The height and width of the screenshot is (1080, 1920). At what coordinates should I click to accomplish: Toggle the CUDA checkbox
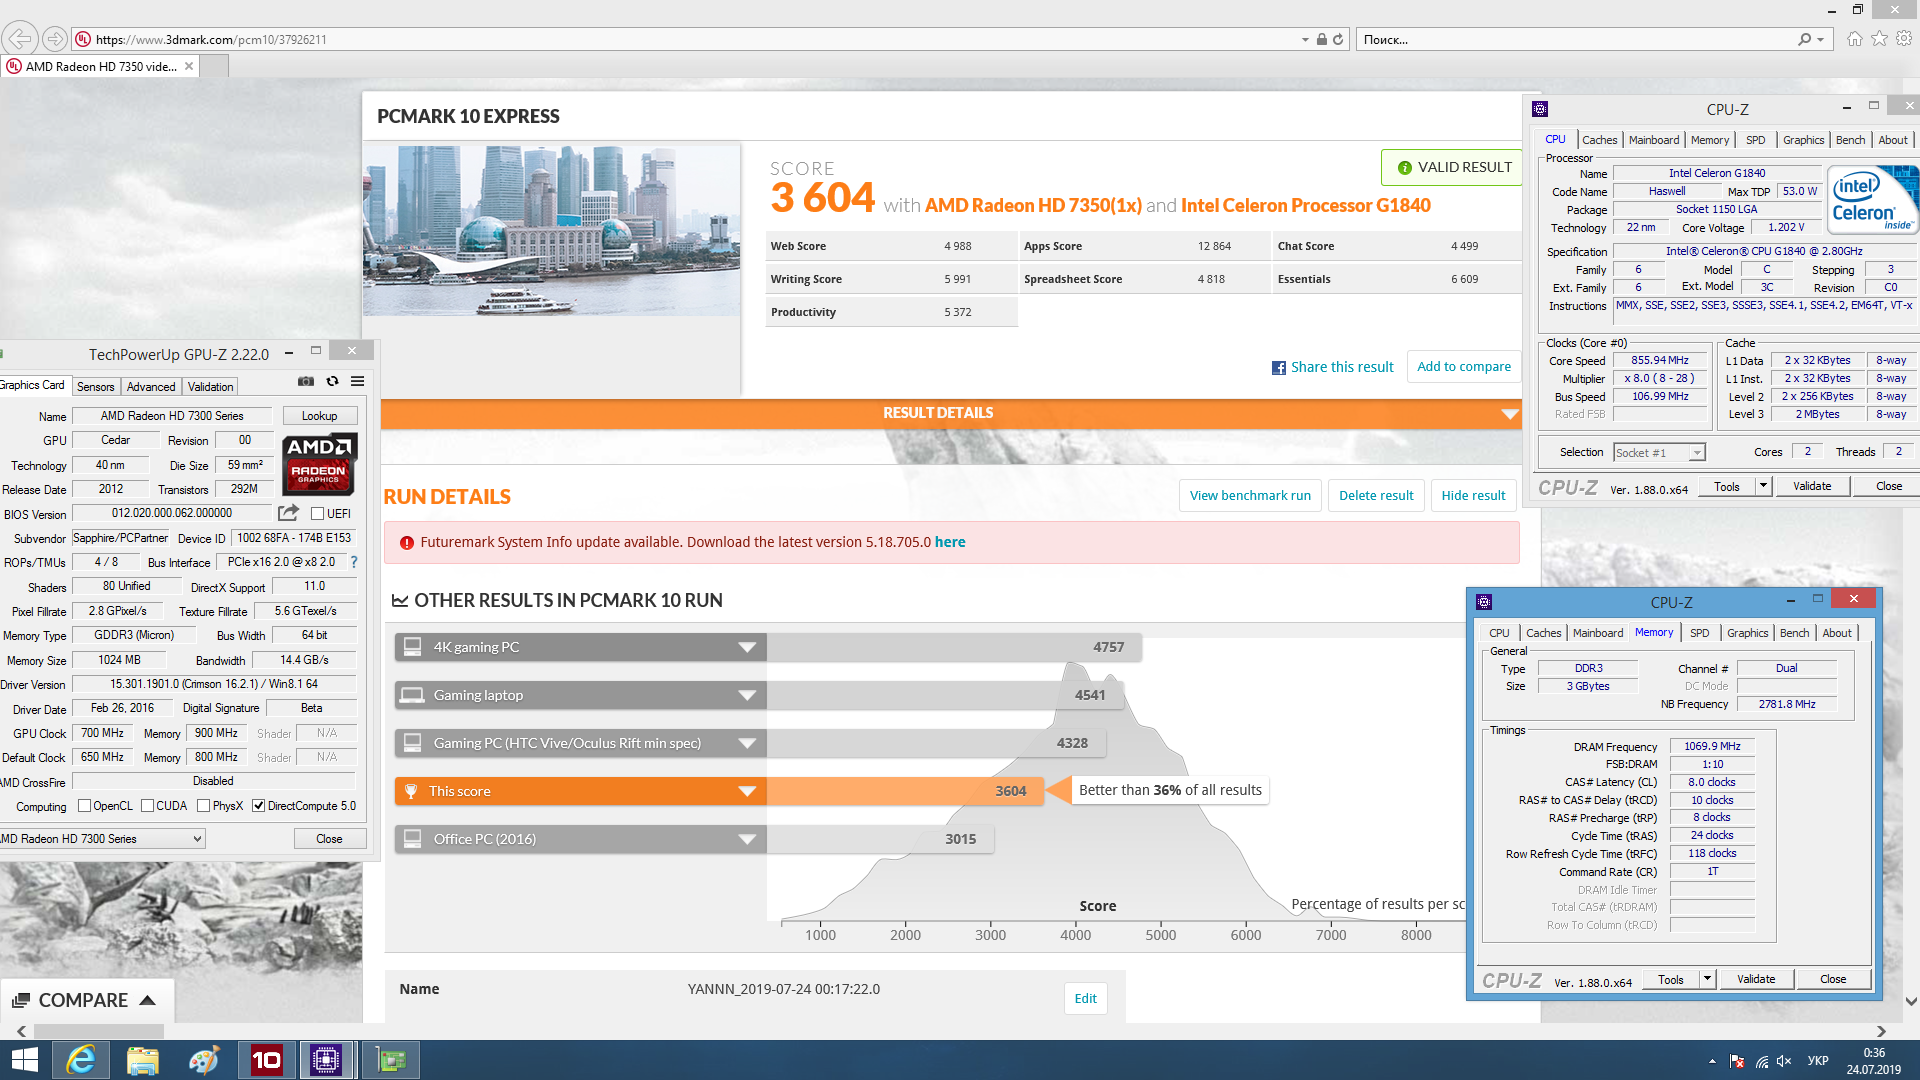point(148,806)
